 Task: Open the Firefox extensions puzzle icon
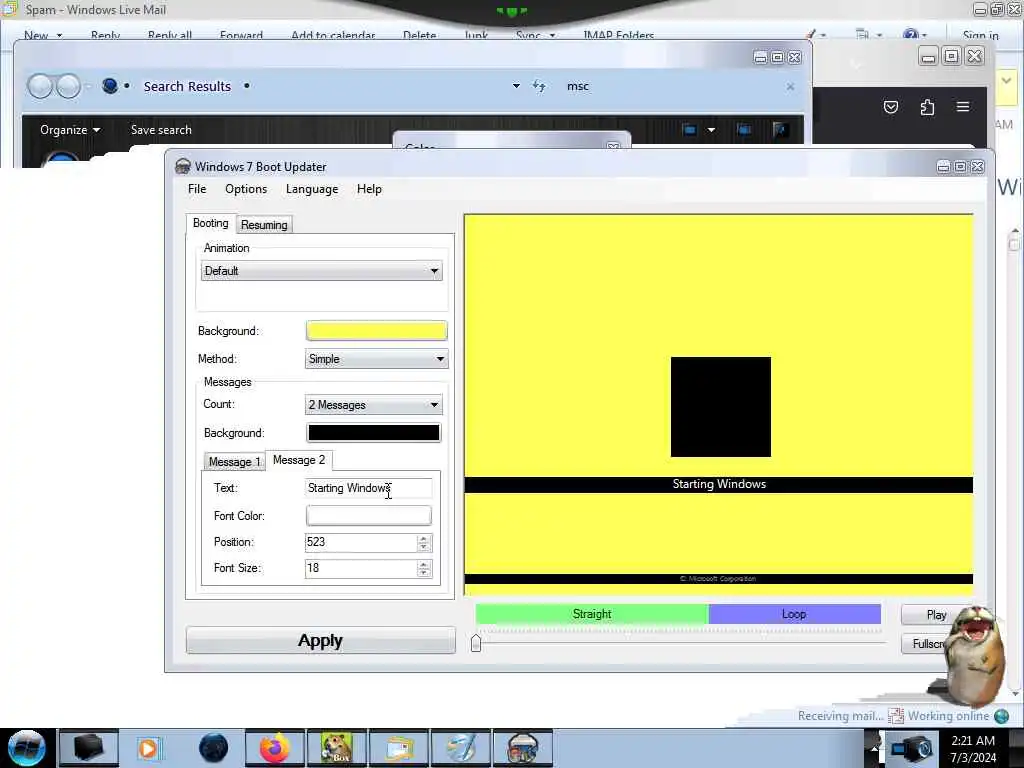point(927,106)
